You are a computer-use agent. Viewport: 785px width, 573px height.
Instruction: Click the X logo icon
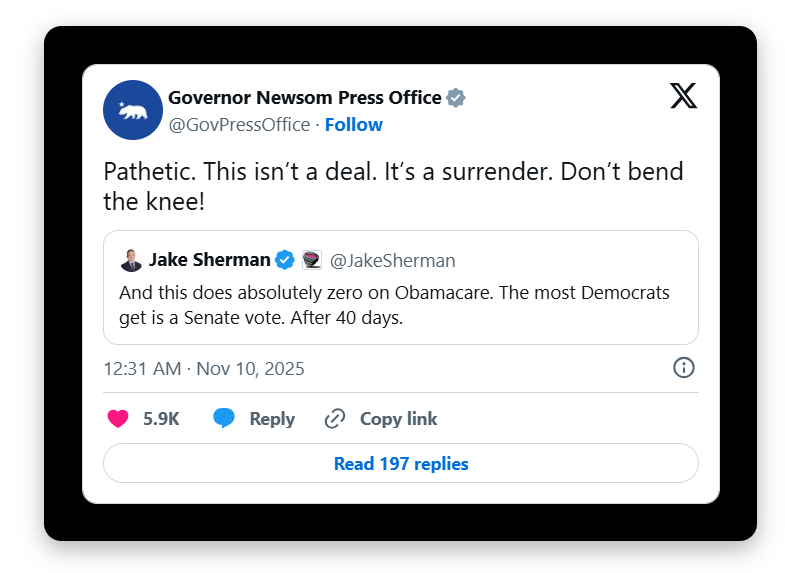(683, 96)
